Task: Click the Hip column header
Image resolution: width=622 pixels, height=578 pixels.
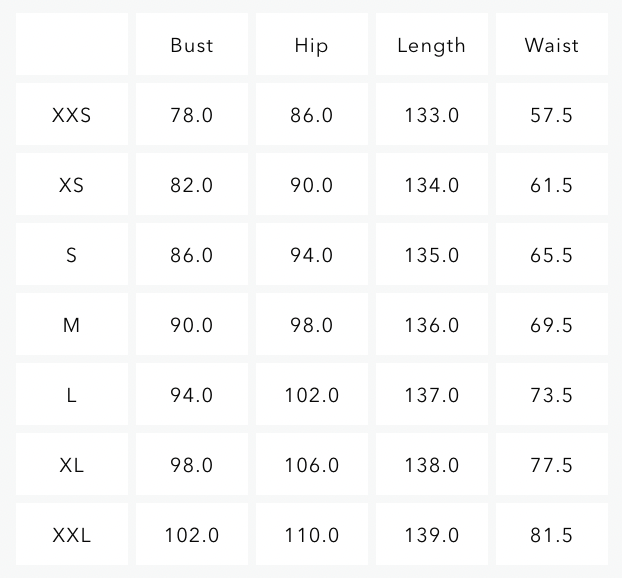Action: coord(312,45)
